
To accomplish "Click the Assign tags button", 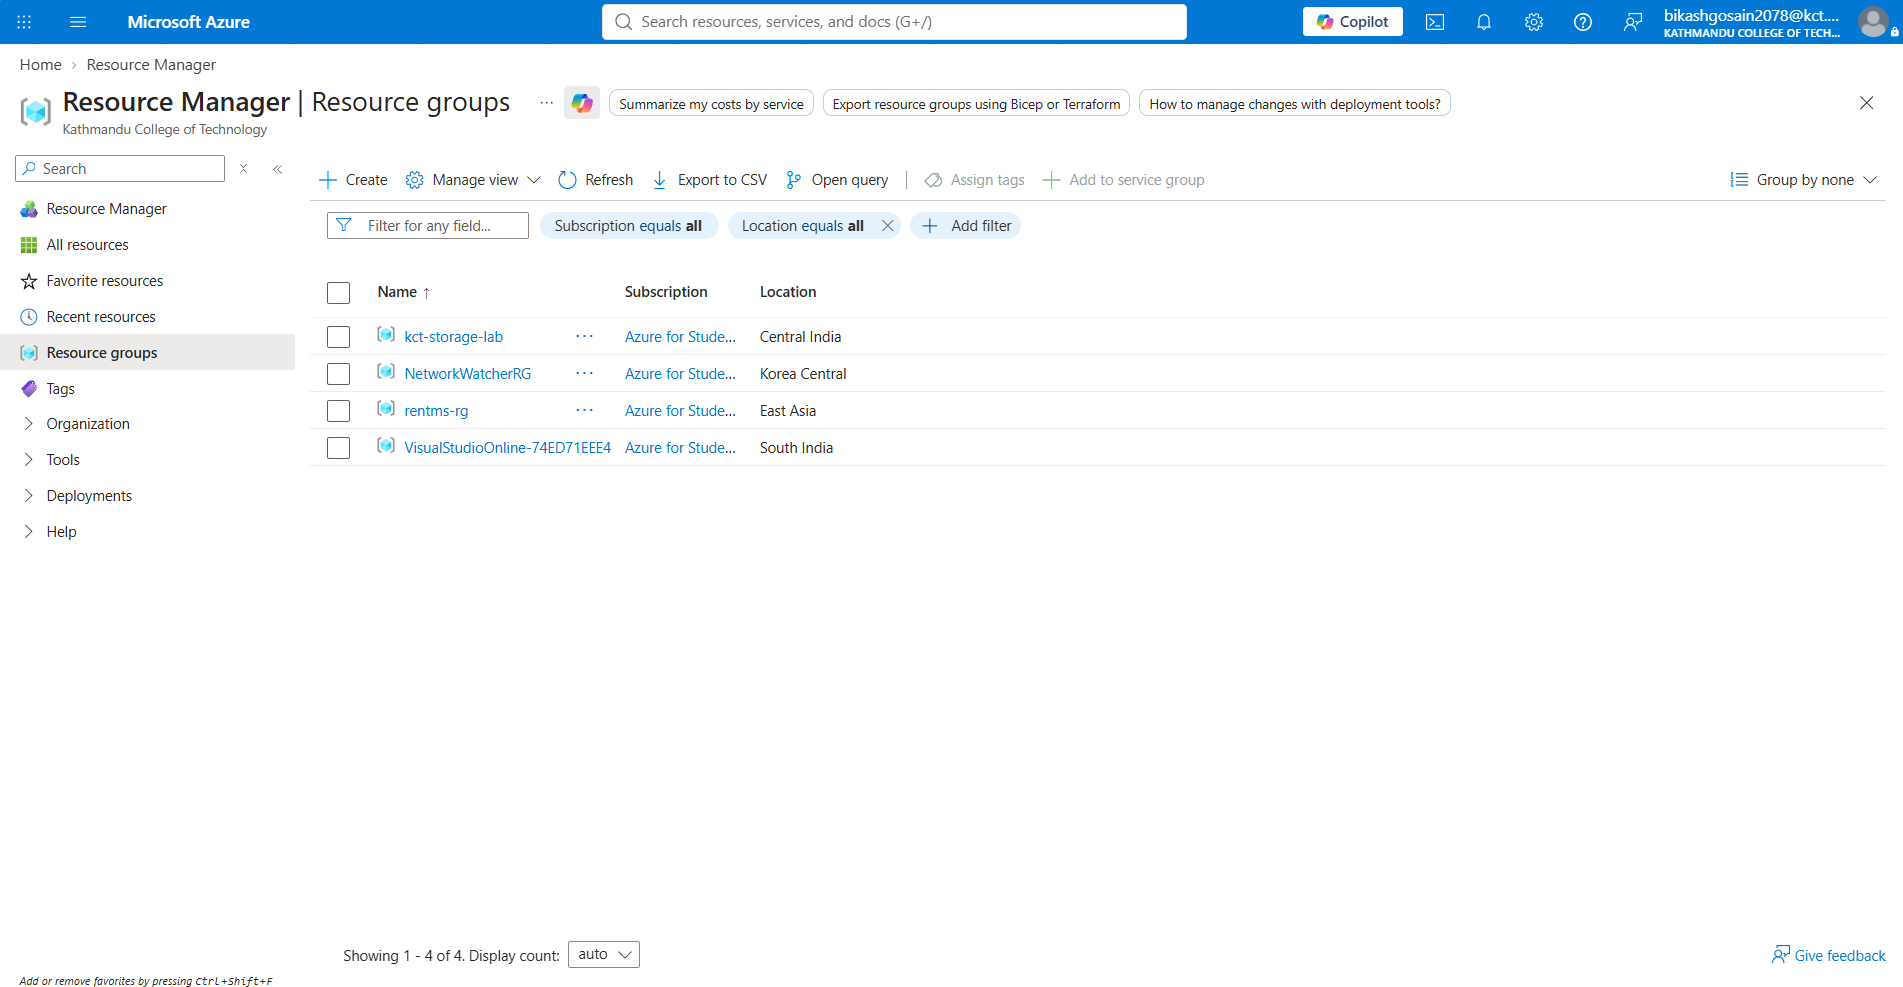I will 975,180.
